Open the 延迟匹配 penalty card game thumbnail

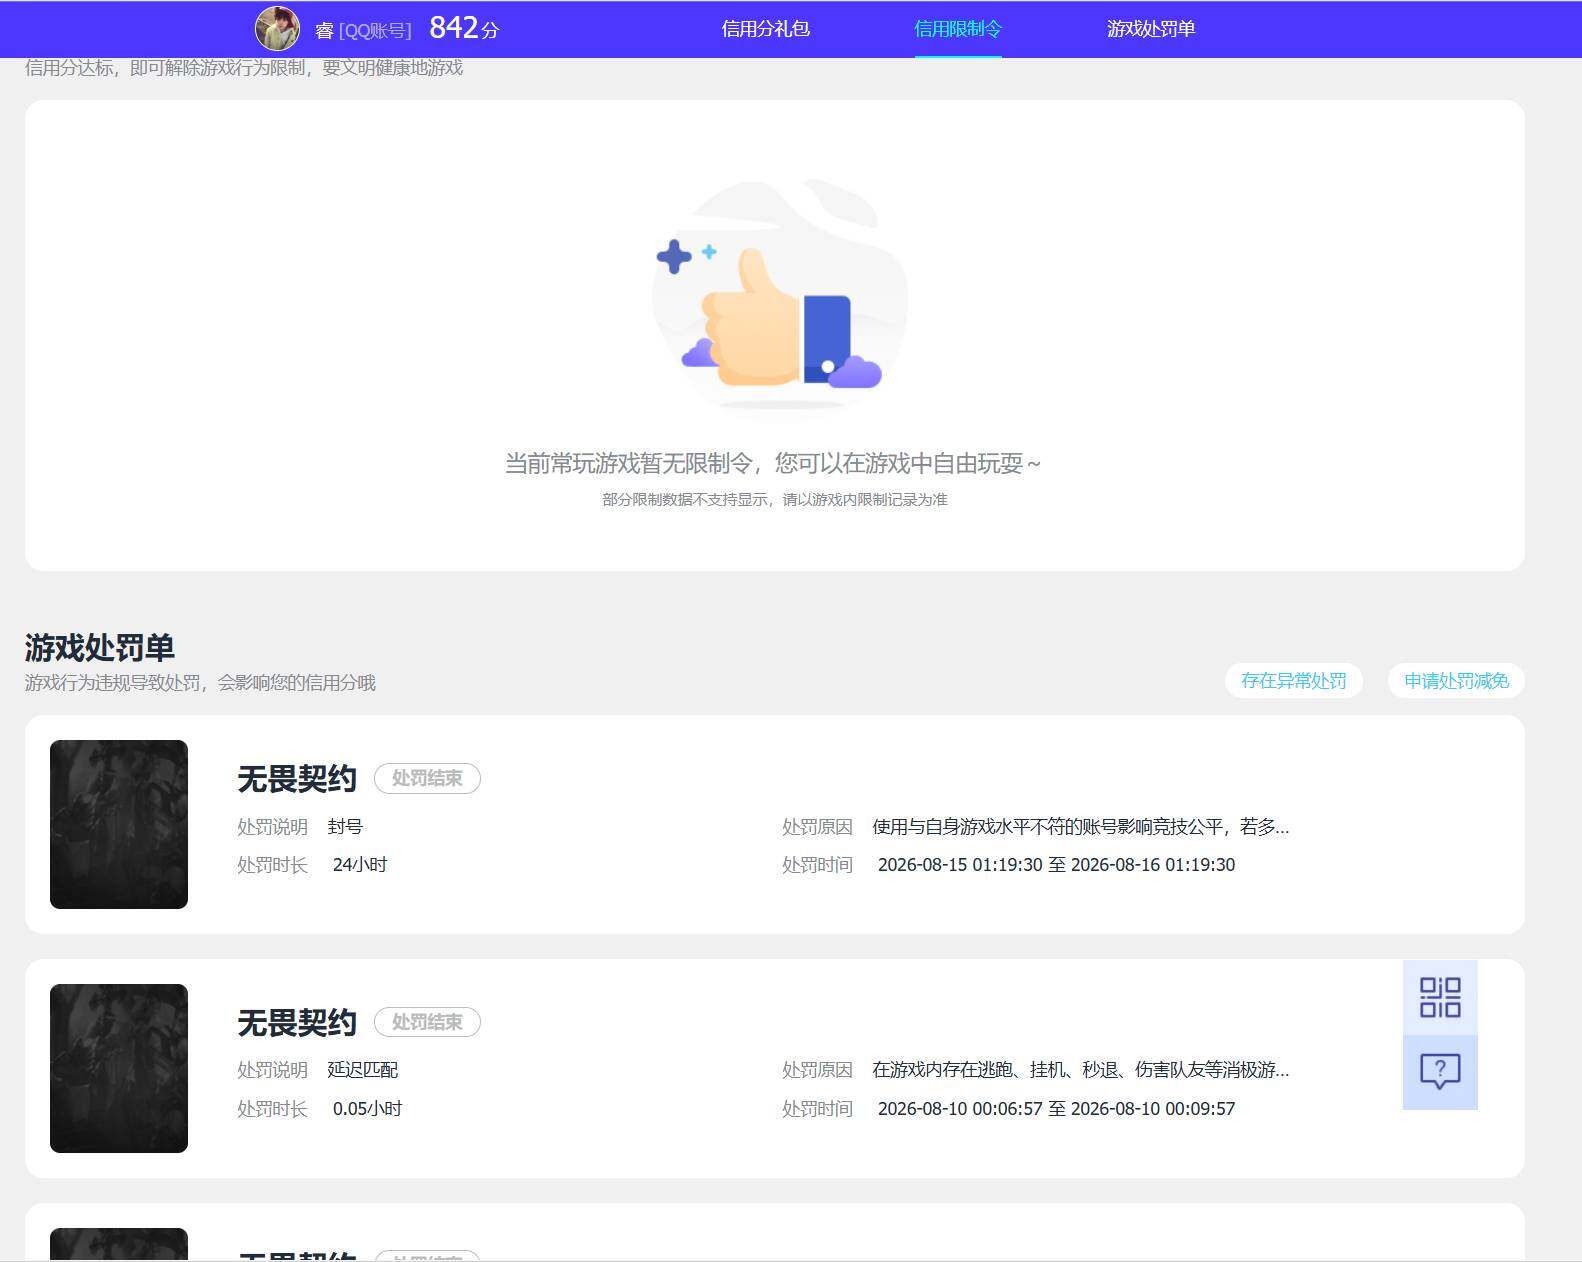tap(119, 1068)
